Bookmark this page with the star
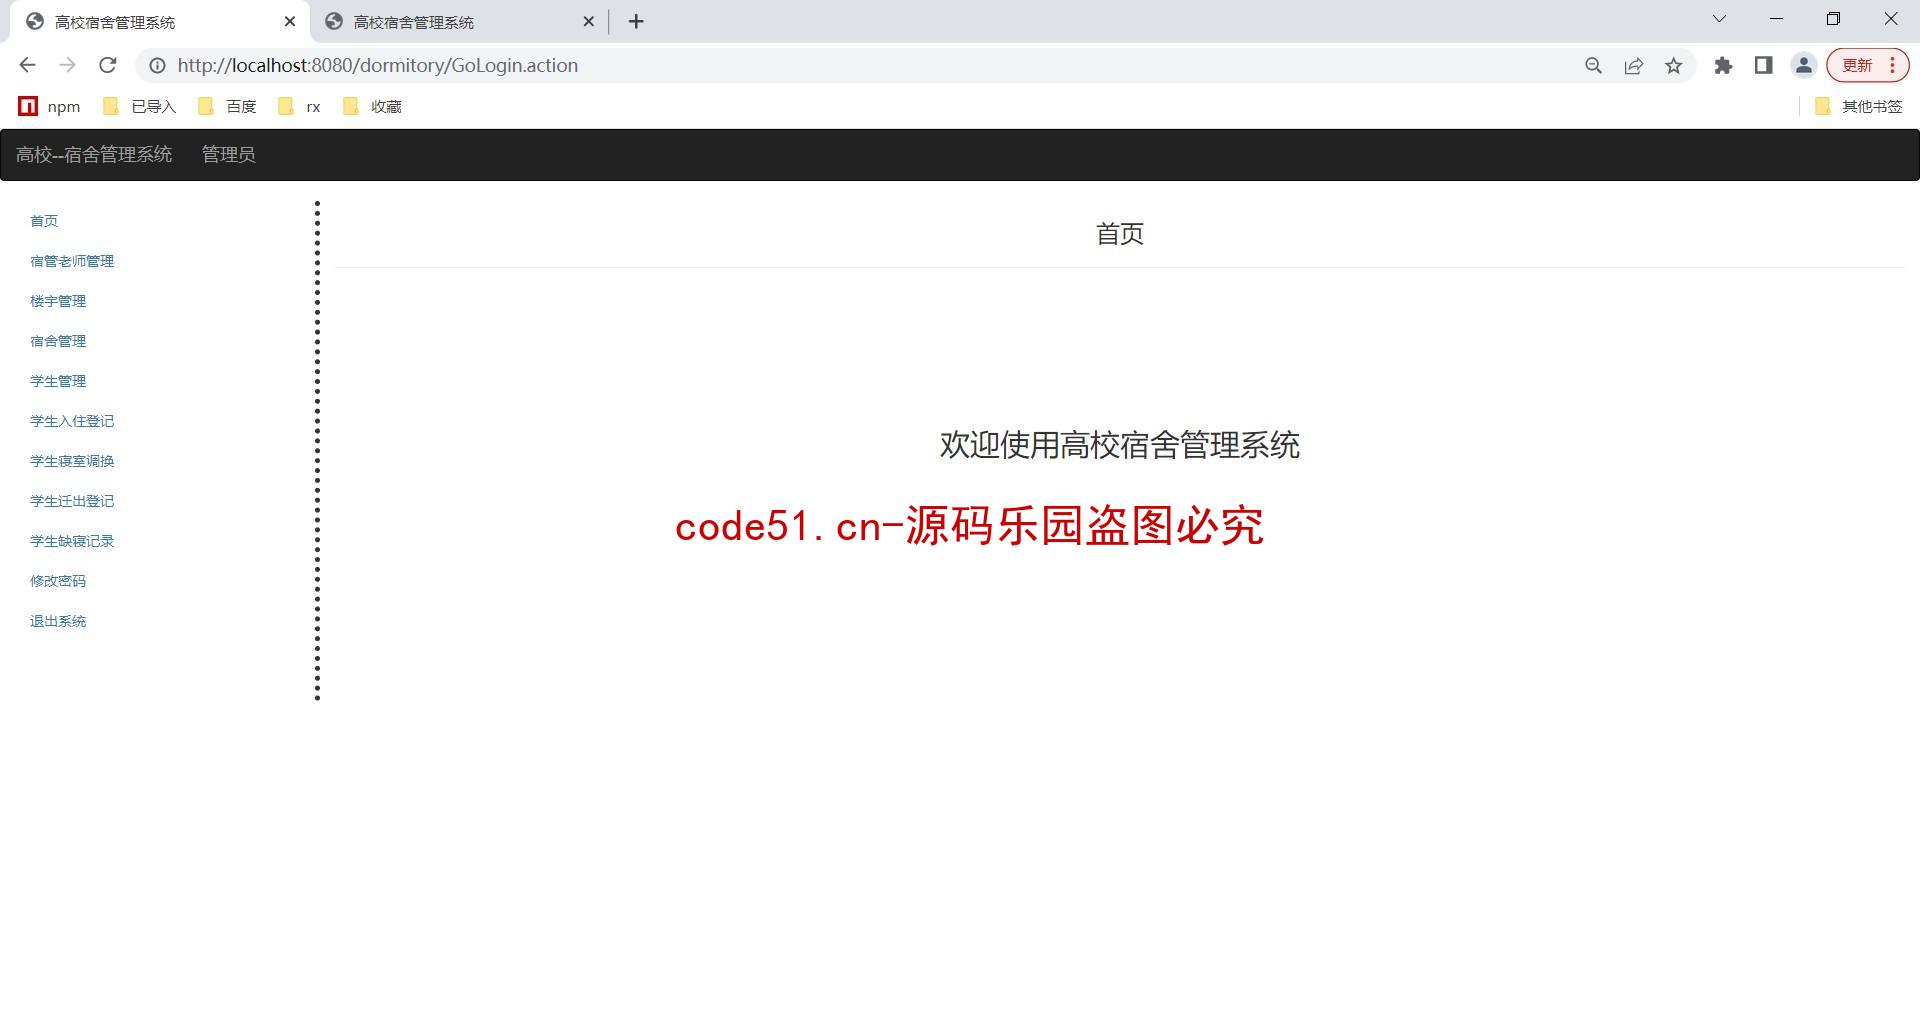This screenshot has width=1920, height=1030. 1673,65
